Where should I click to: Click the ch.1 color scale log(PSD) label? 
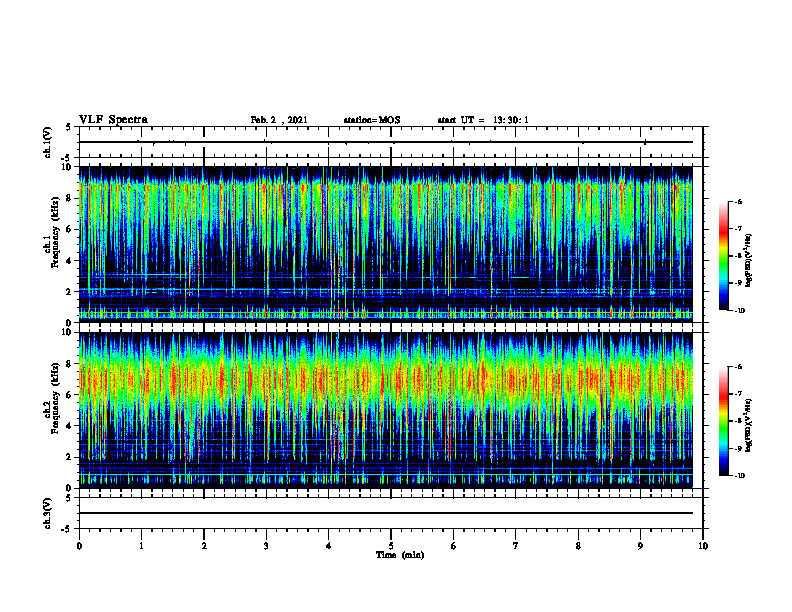pos(749,260)
